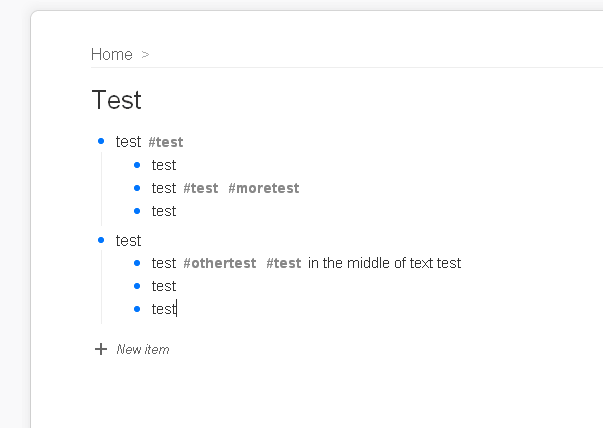Click text 'in the middle of text test'
This screenshot has width=603, height=428.
pos(385,263)
